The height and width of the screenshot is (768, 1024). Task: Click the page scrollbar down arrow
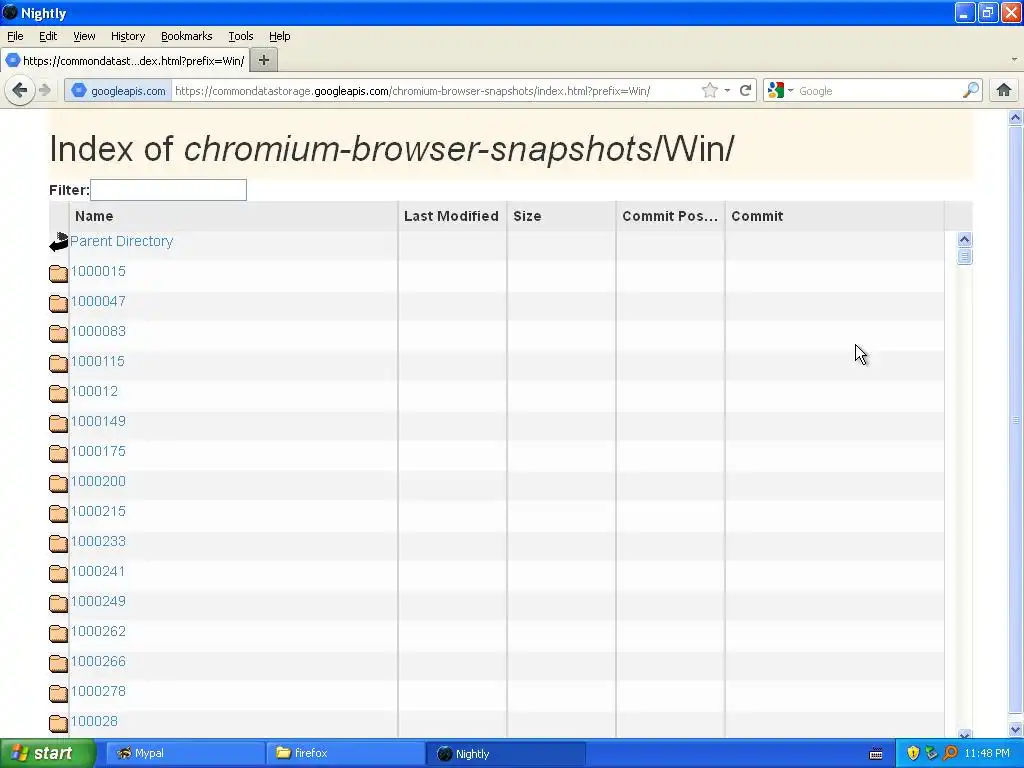tap(1015, 729)
